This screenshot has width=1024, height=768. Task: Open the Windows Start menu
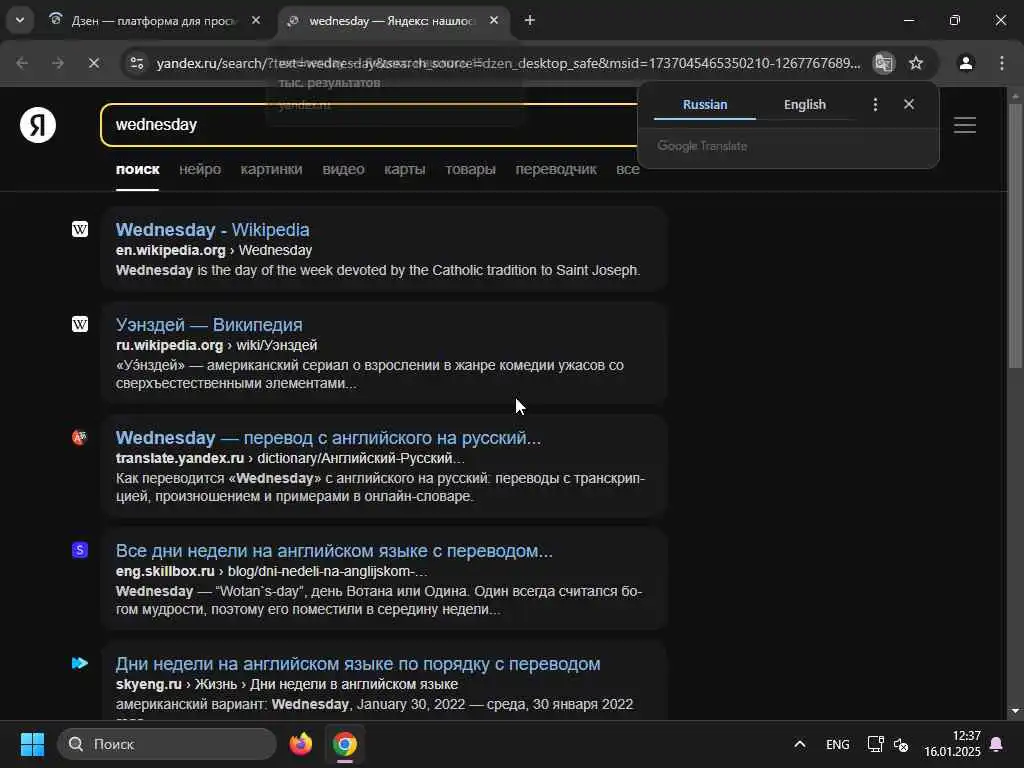click(32, 744)
